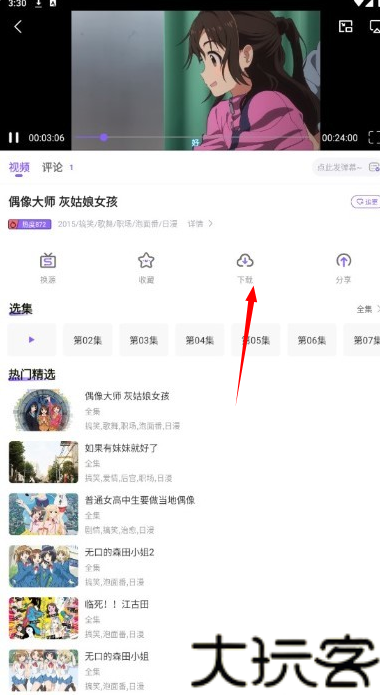
Task: Click the video progress slider knob
Action: coord(104,137)
